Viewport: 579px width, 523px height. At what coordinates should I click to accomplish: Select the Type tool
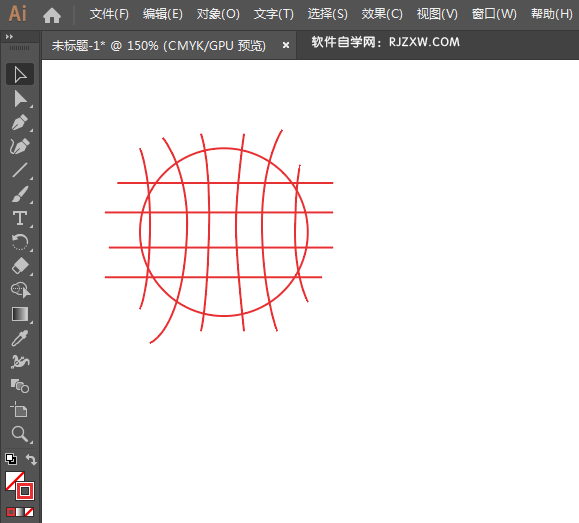pos(20,218)
